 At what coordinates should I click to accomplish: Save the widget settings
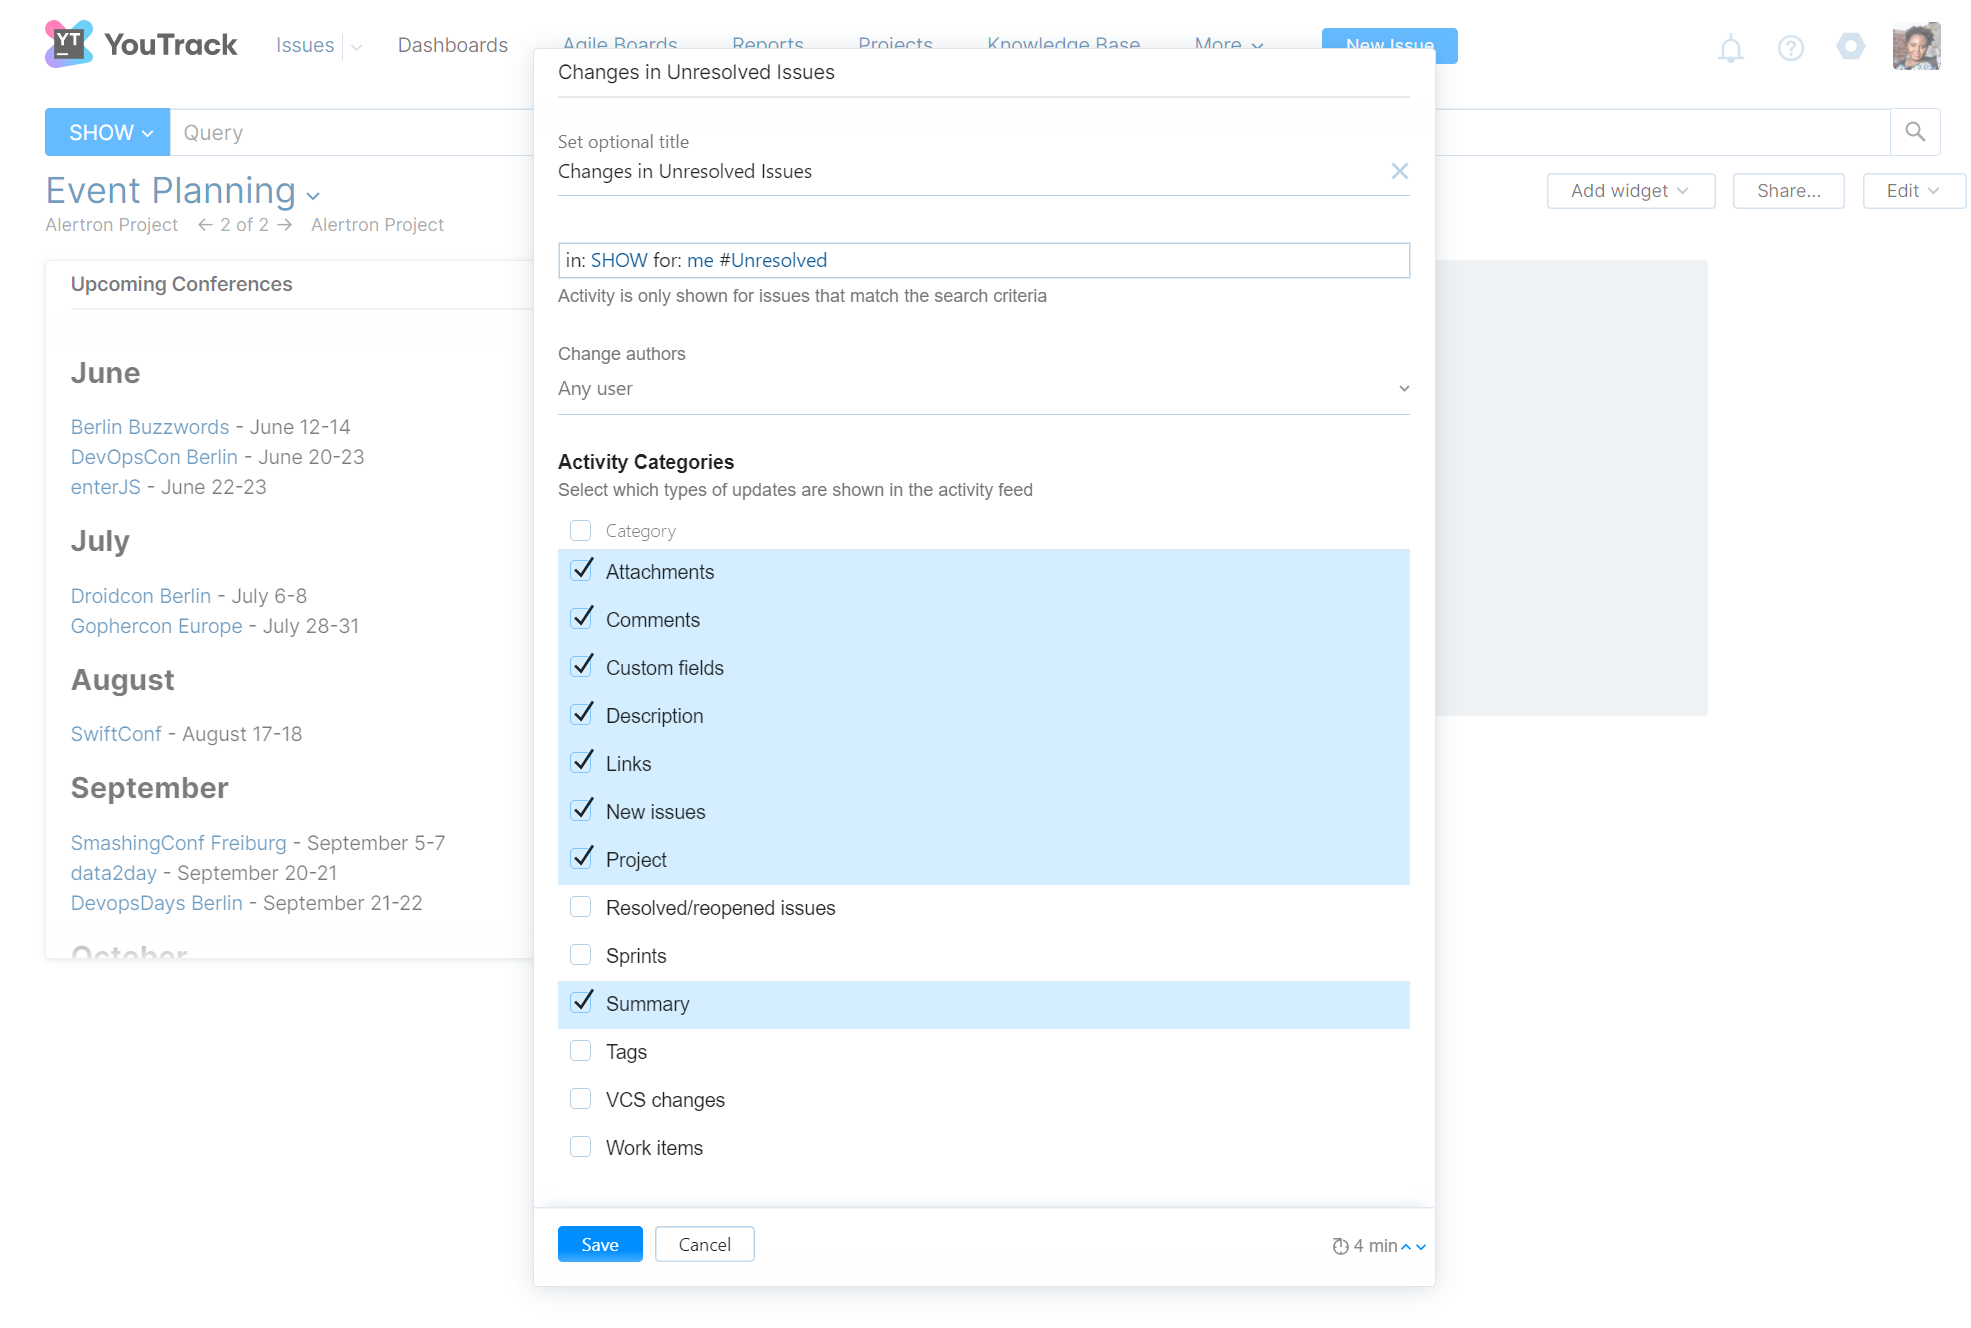599,1244
